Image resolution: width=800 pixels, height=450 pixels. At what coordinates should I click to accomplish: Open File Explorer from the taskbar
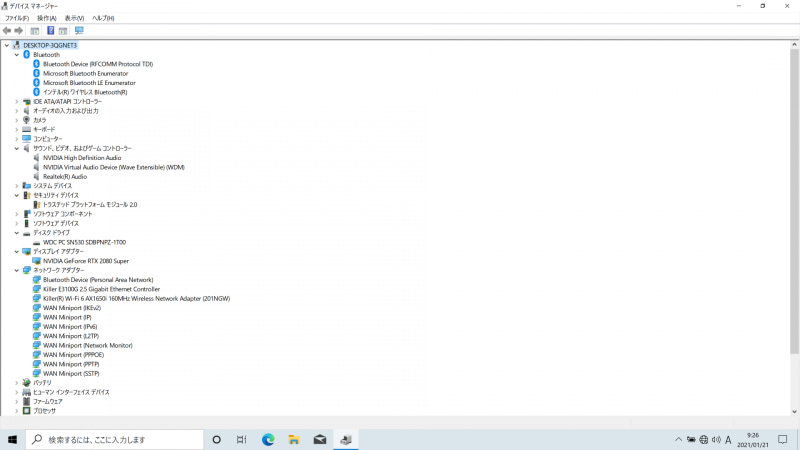[x=294, y=439]
